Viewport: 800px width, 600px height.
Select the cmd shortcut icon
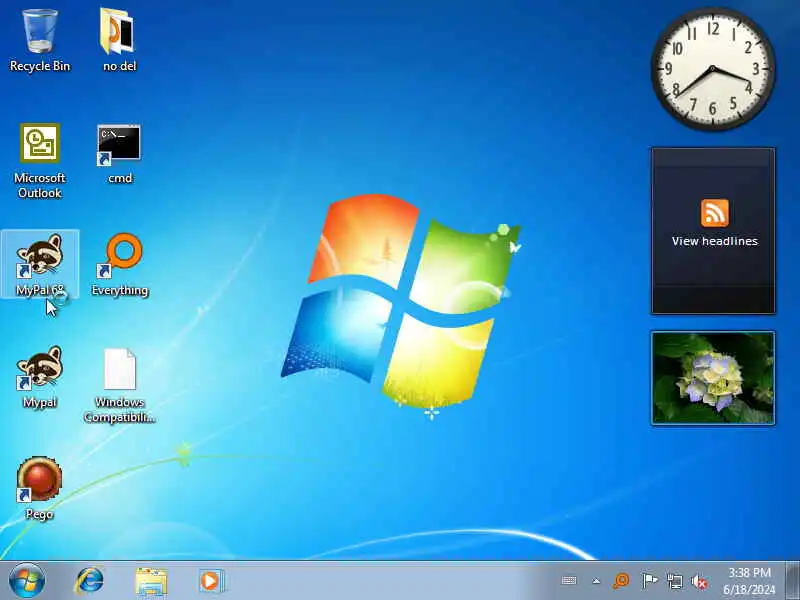point(119,154)
